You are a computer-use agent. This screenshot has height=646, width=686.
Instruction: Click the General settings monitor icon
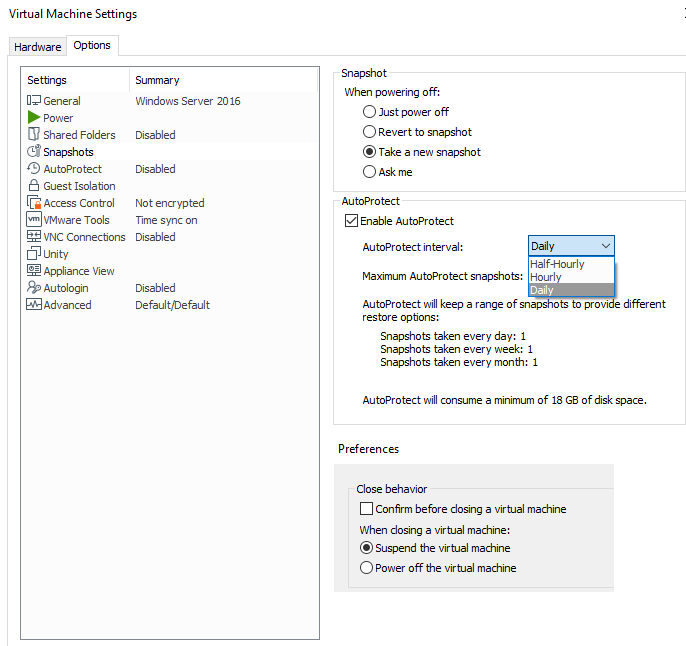[34, 101]
